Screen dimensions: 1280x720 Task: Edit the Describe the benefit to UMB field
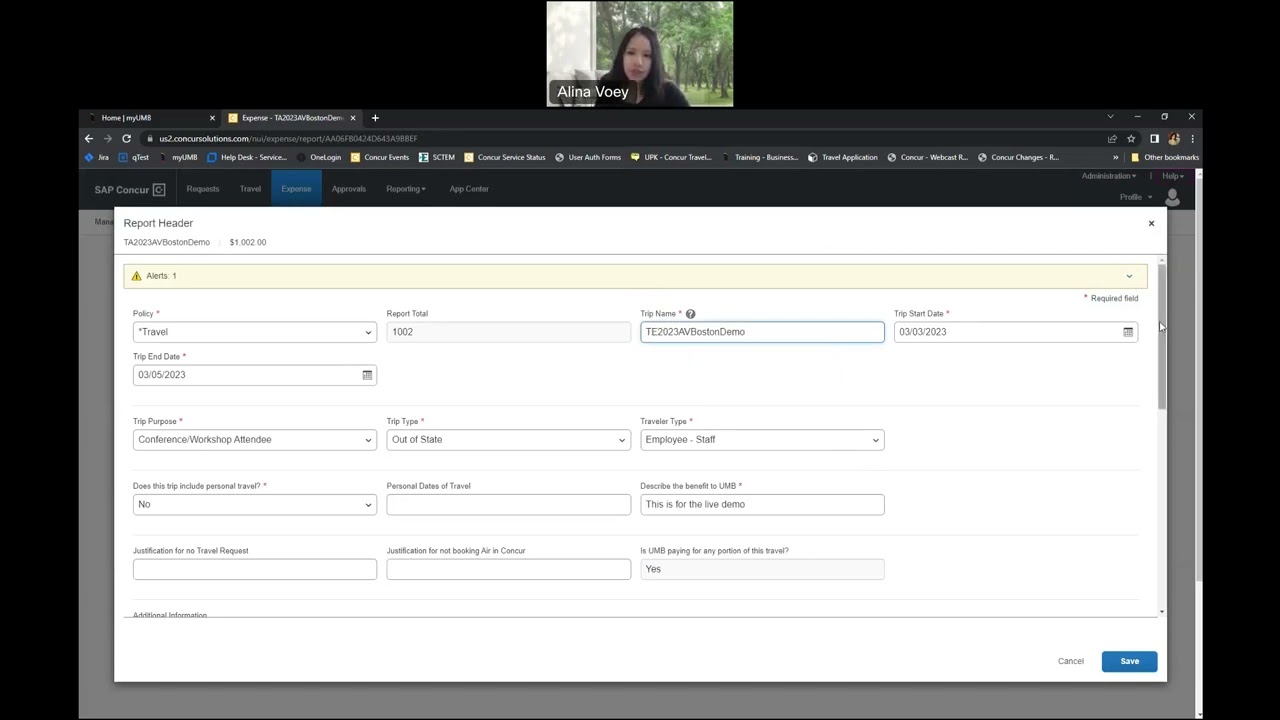762,504
